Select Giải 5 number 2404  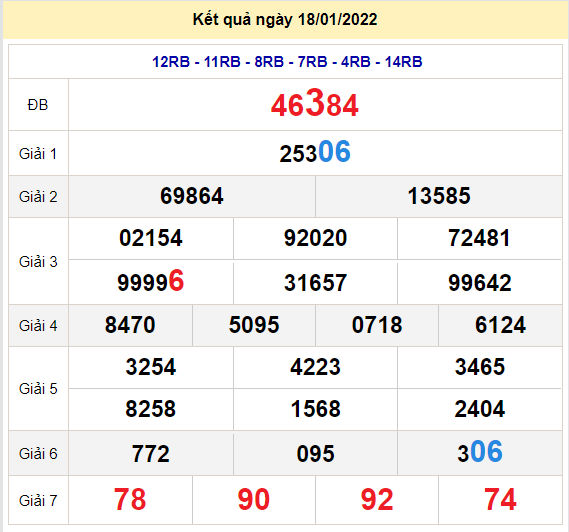(479, 409)
